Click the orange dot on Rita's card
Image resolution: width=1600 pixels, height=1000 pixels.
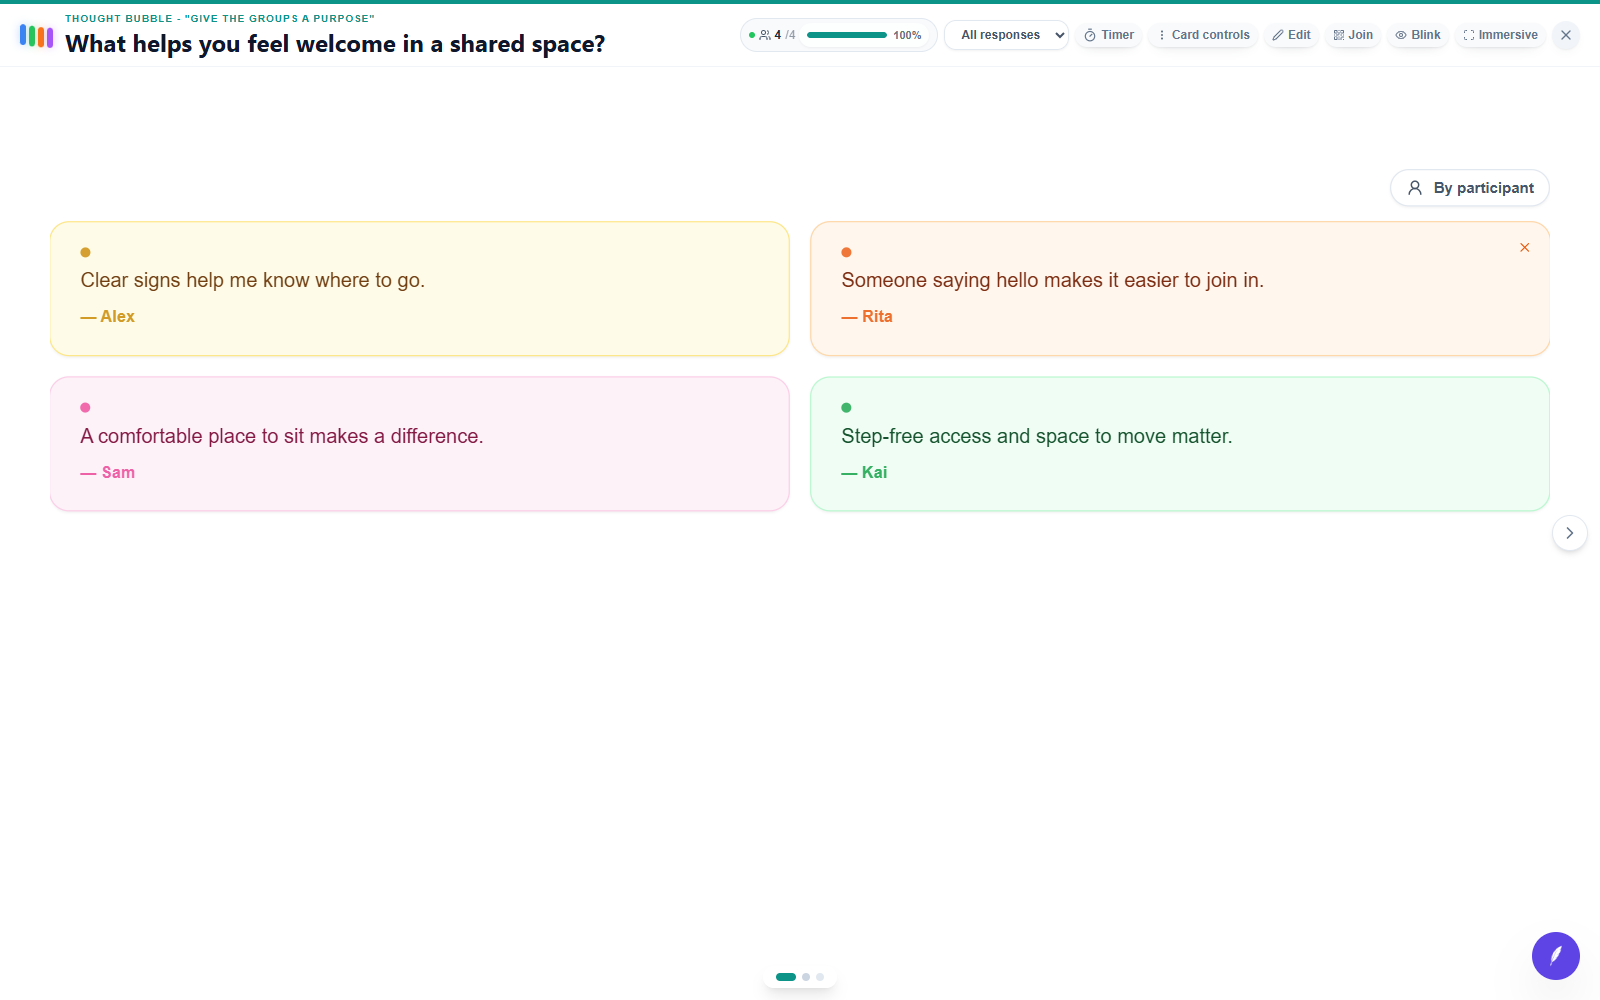pos(846,252)
